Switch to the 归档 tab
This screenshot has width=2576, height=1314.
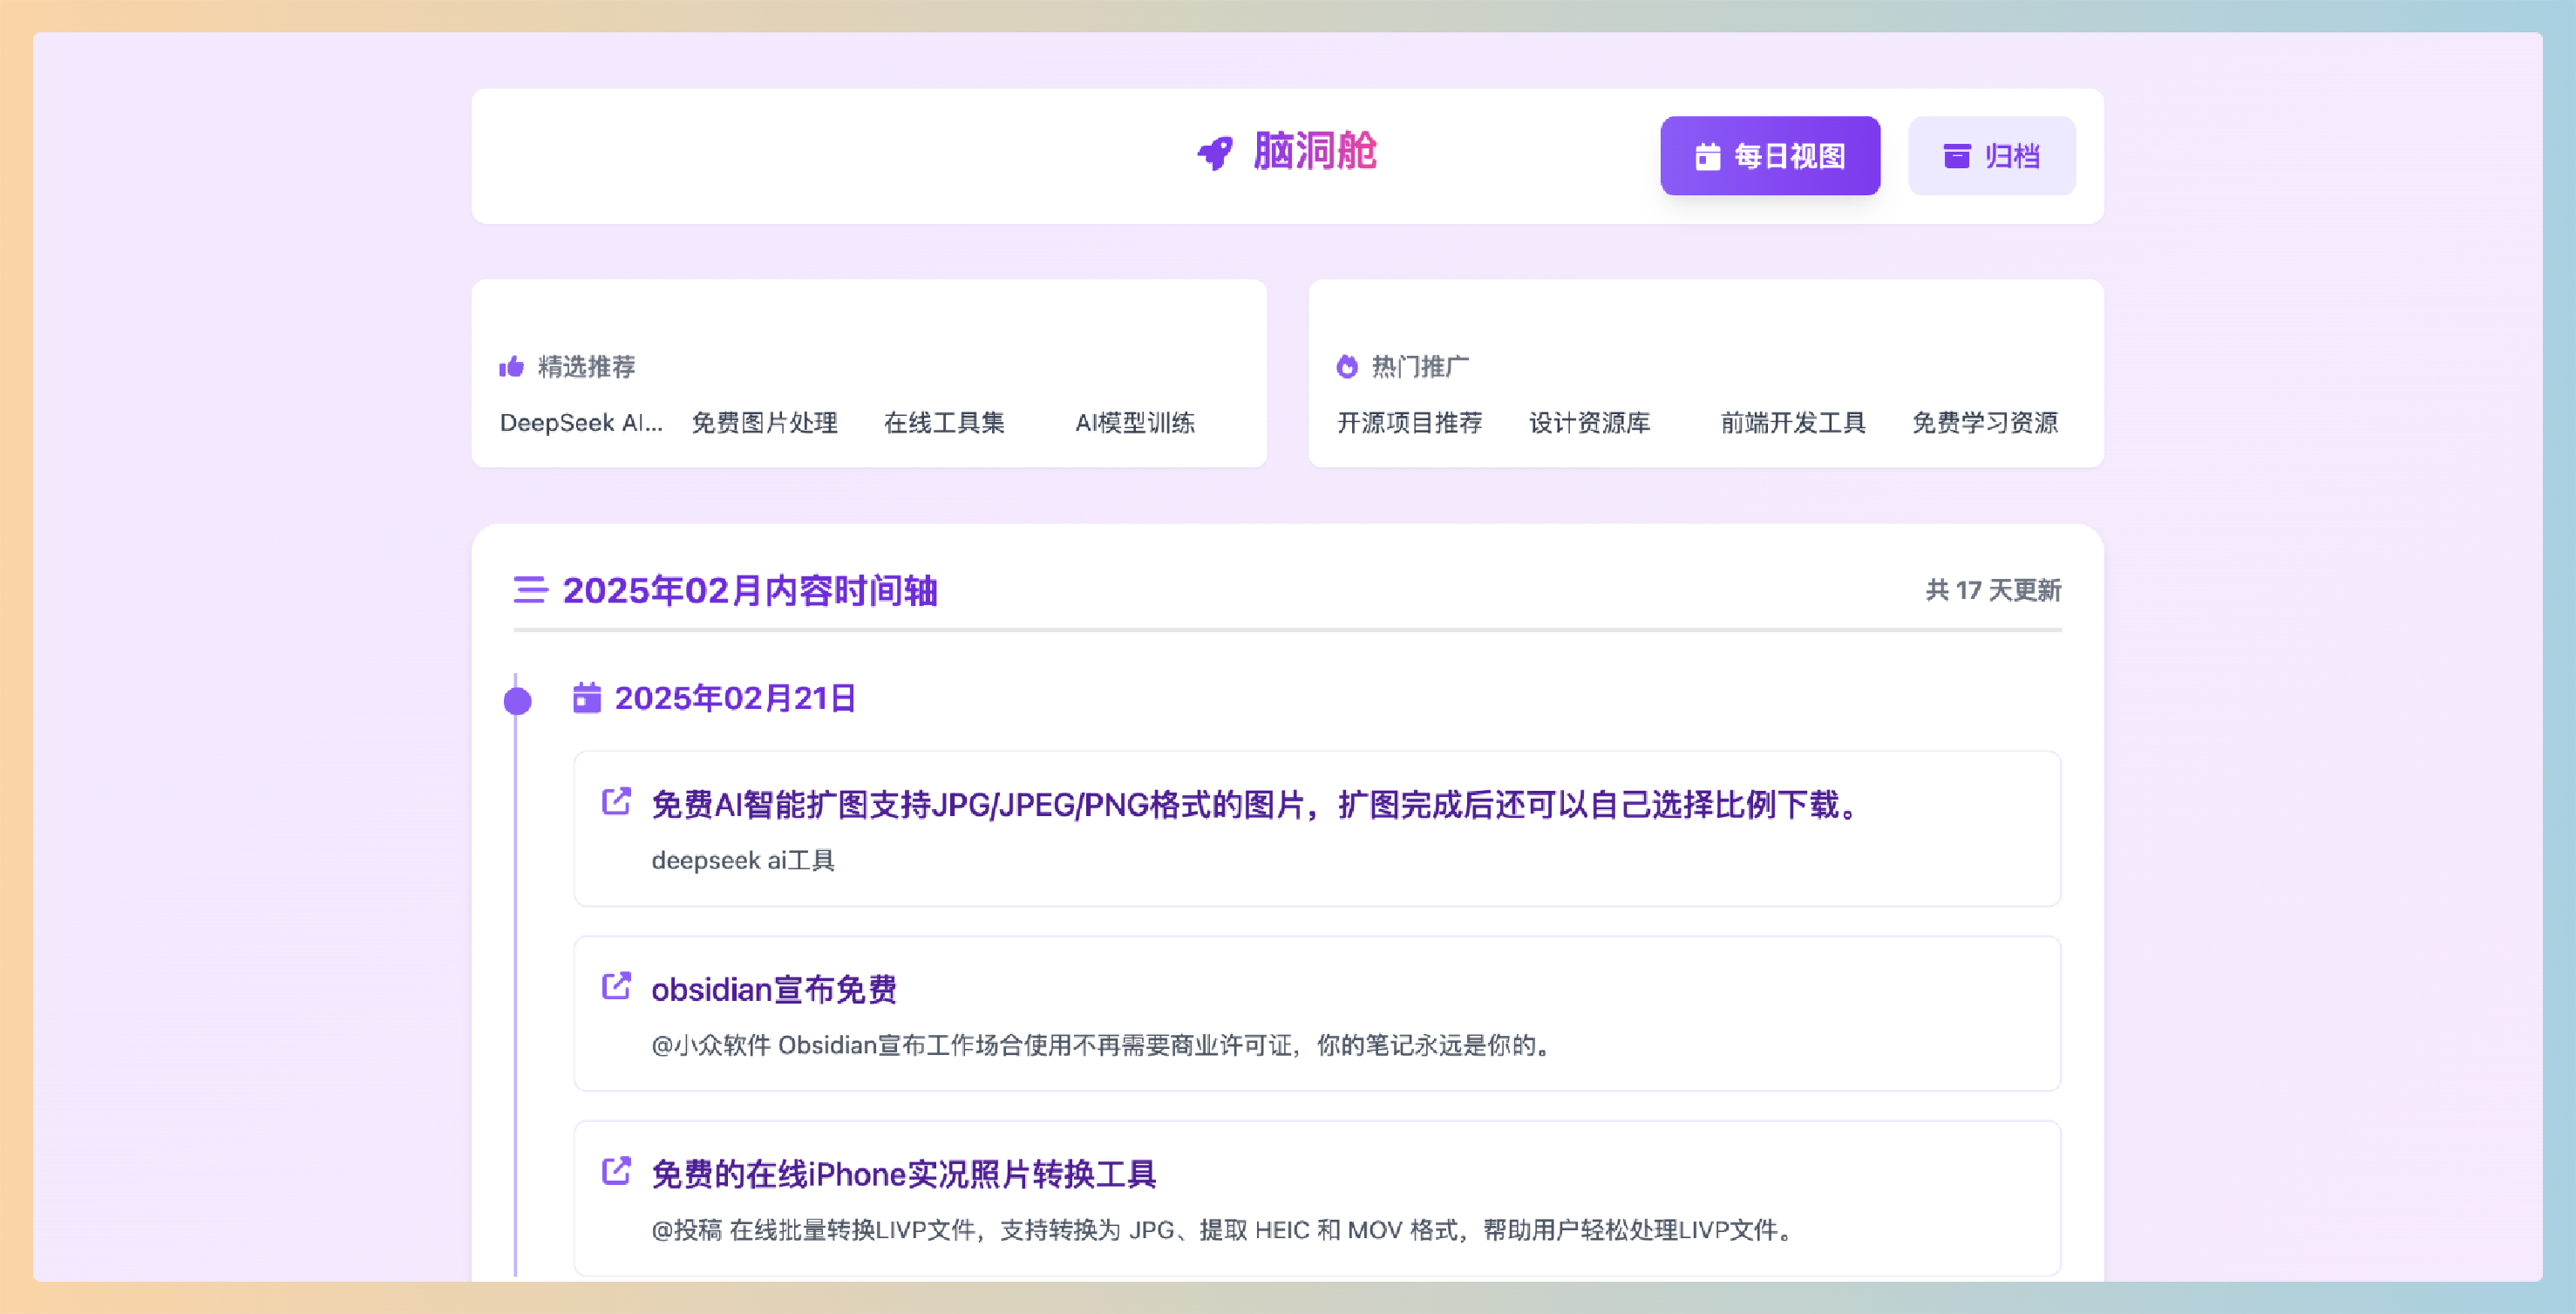[x=1991, y=156]
